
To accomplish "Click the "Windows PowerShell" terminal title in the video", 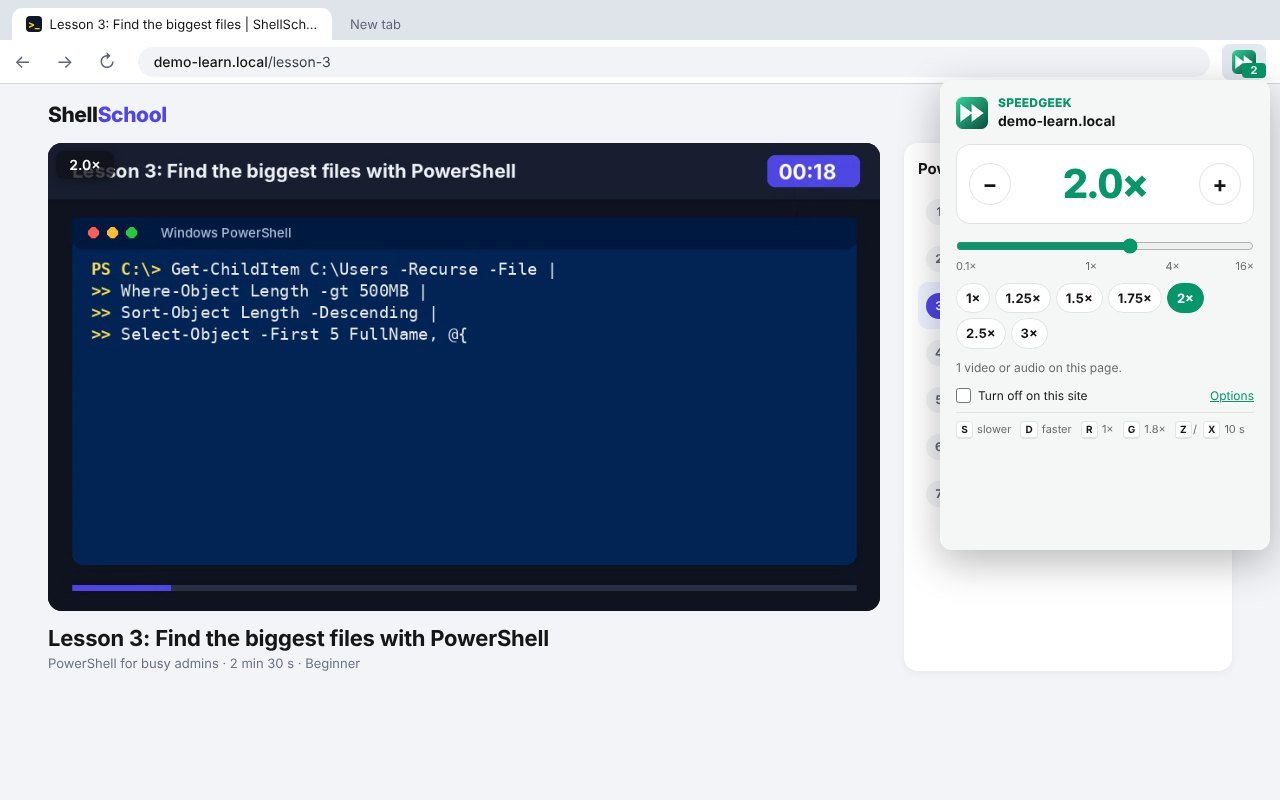I will (x=226, y=233).
